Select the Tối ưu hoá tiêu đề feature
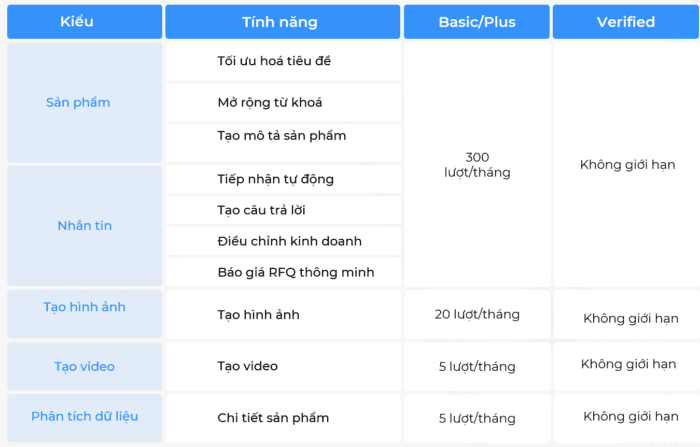The height and width of the screenshot is (447, 700). click(x=274, y=61)
